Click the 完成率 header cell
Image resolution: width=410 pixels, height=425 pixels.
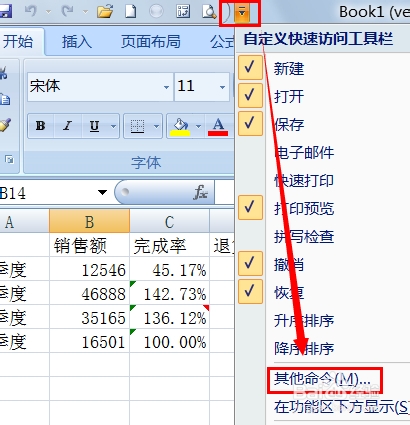[x=169, y=245]
